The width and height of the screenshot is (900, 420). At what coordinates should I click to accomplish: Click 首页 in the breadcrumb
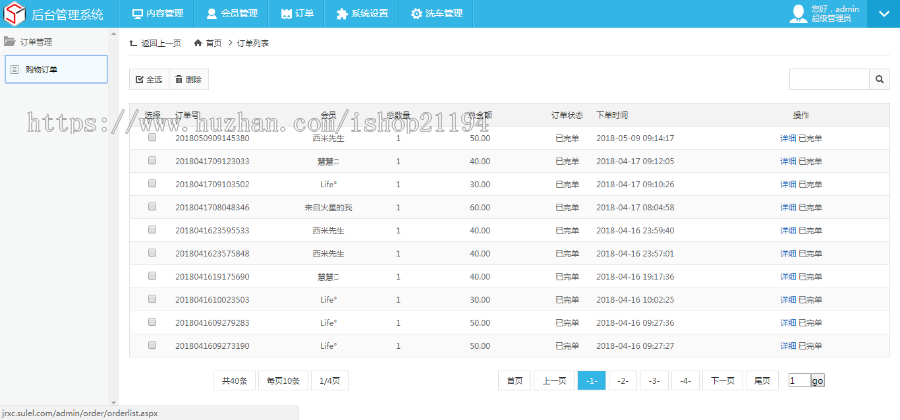coord(214,43)
